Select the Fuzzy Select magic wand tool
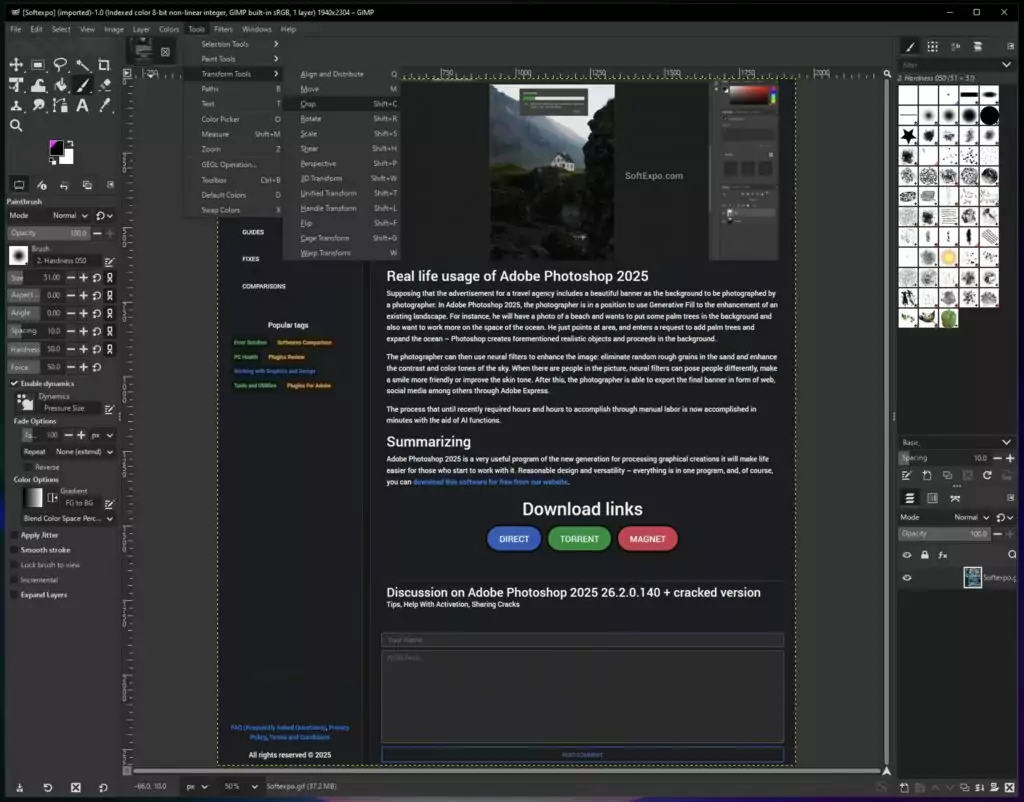The height and width of the screenshot is (802, 1024). click(x=82, y=65)
